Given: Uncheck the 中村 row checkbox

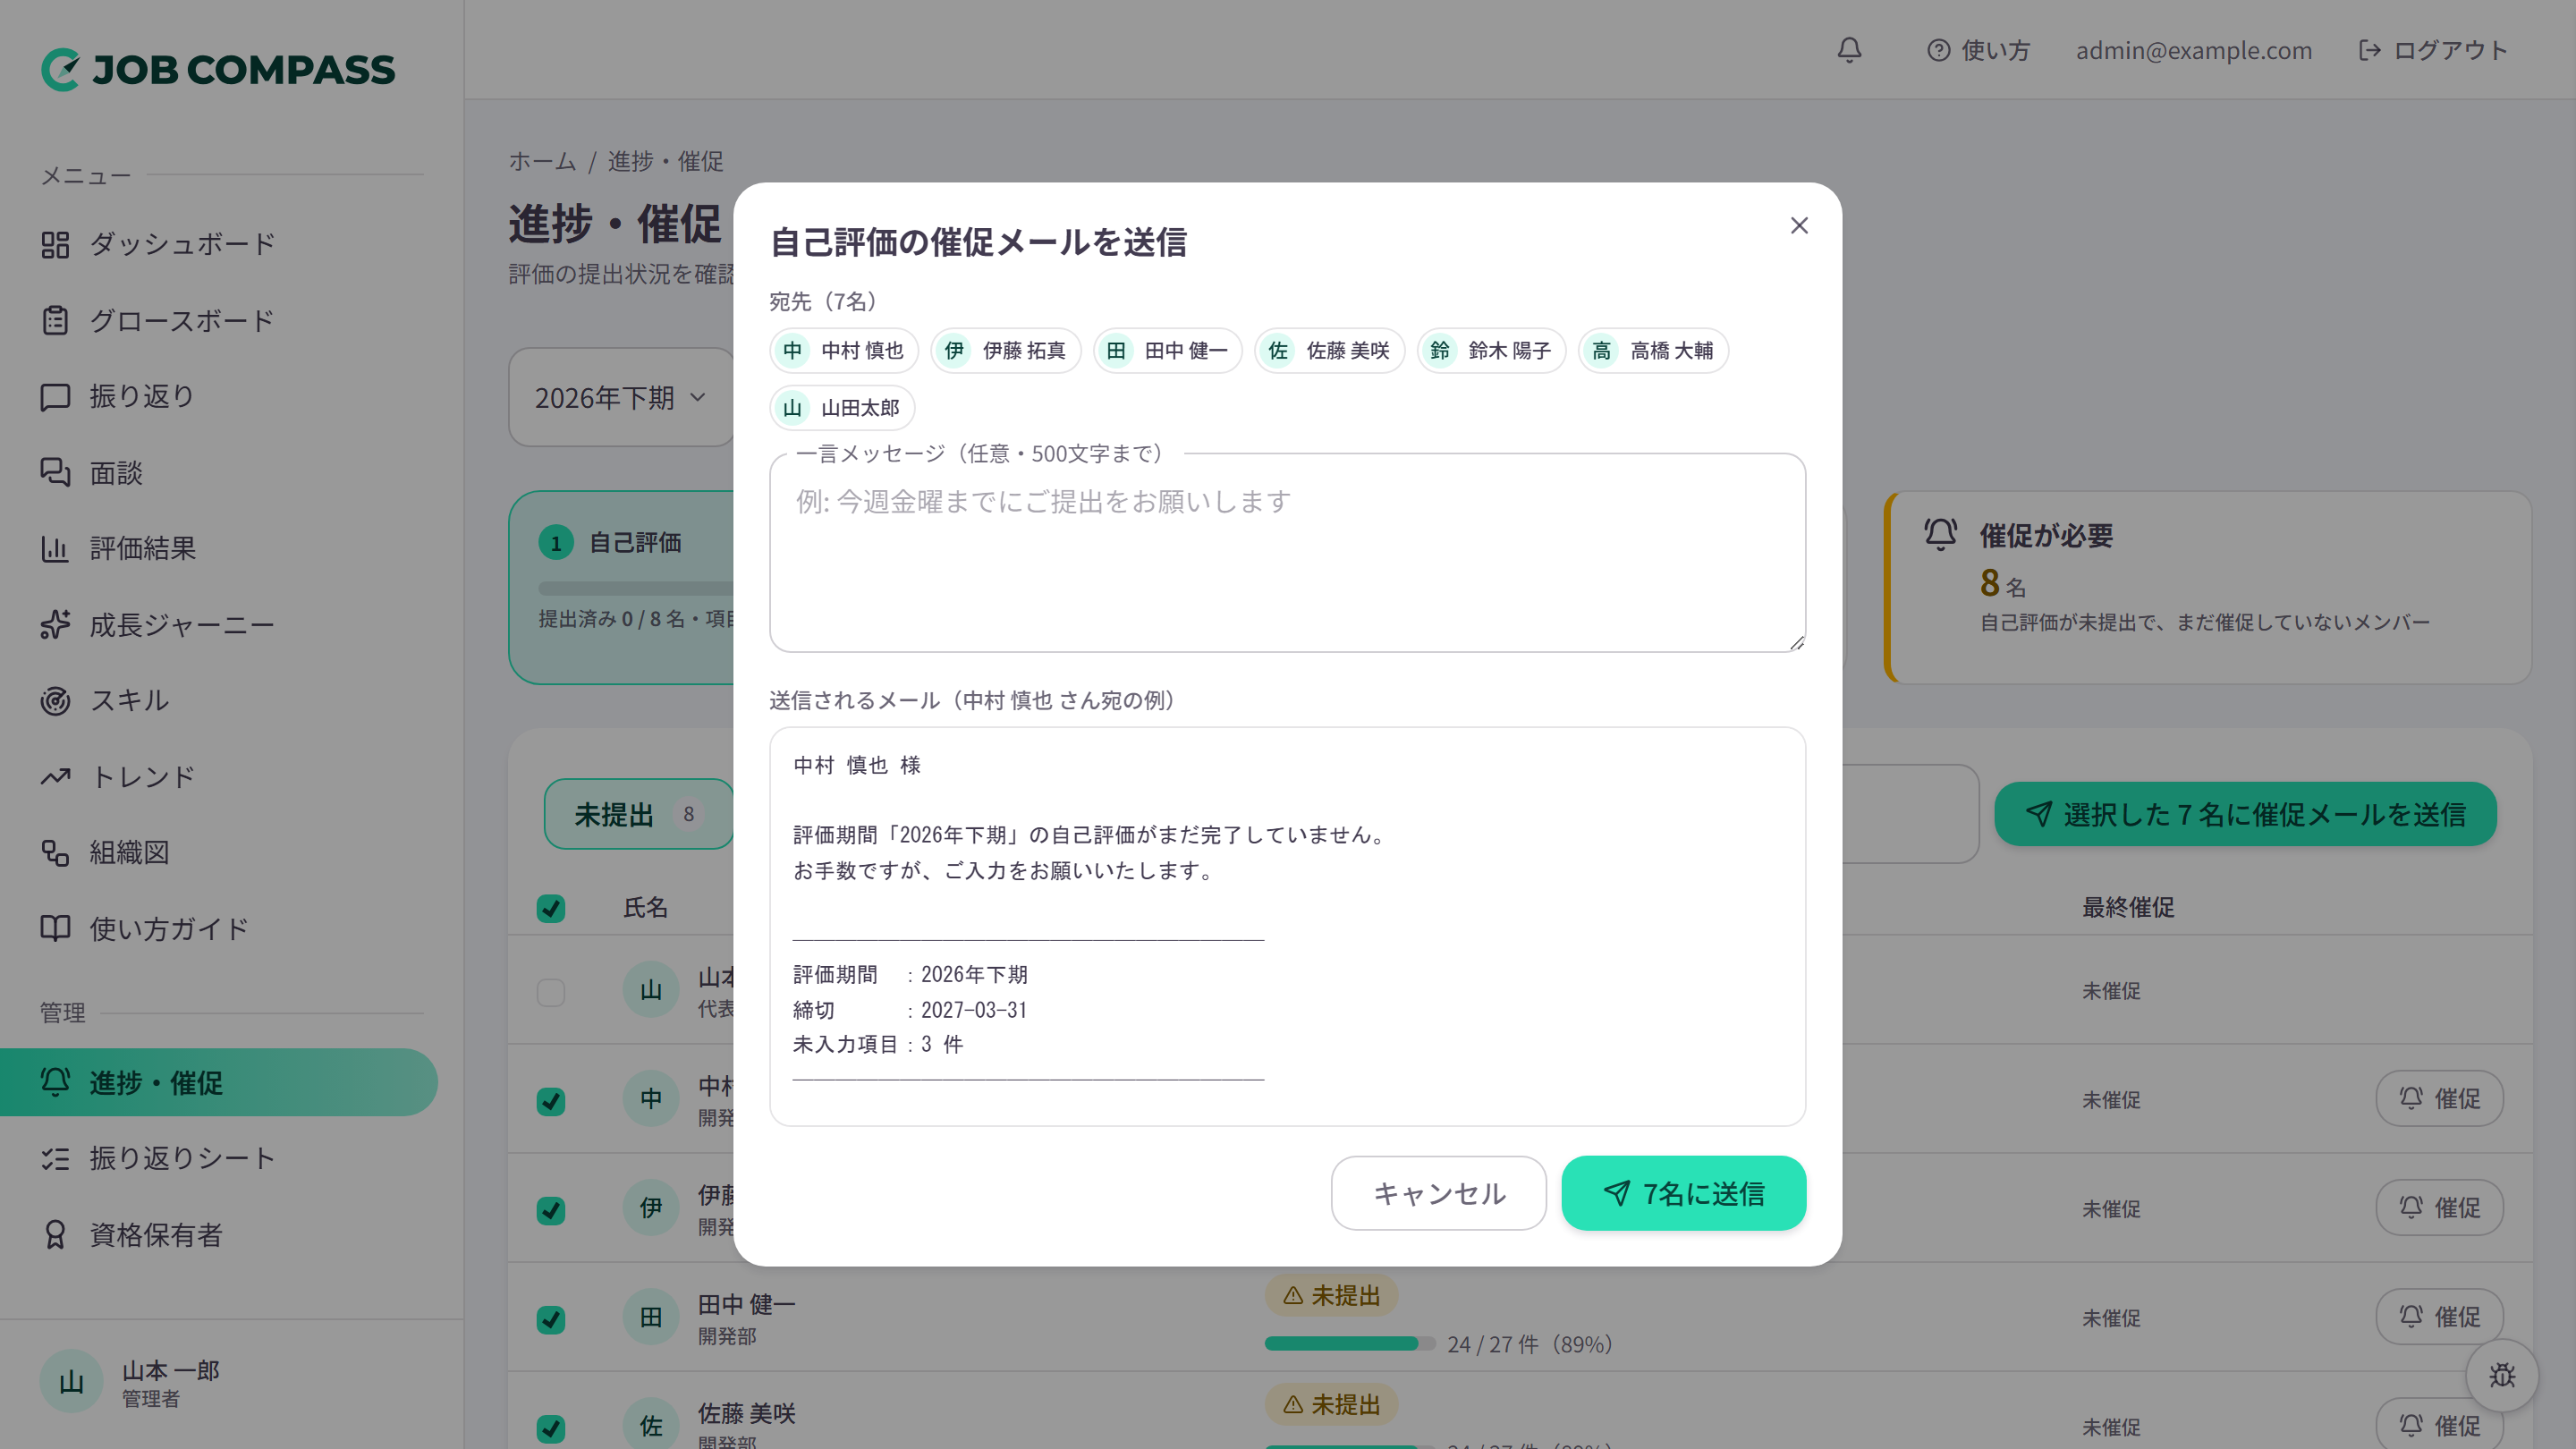Looking at the screenshot, I should pyautogui.click(x=551, y=1101).
